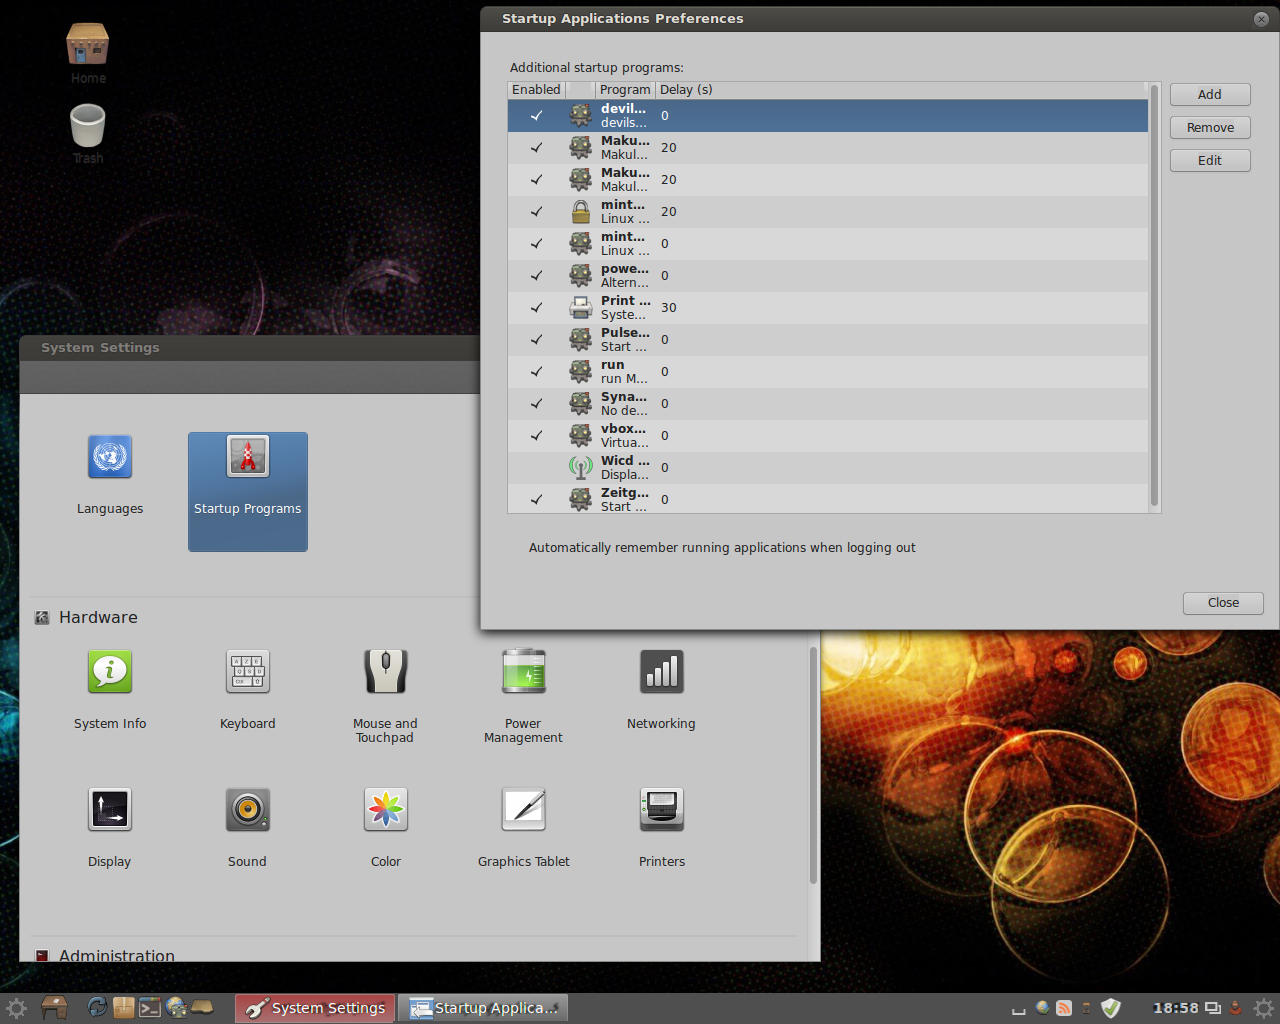Screen dimensions: 1280x1024
Task: Switch to System Settings taskbar window
Action: tap(316, 1008)
